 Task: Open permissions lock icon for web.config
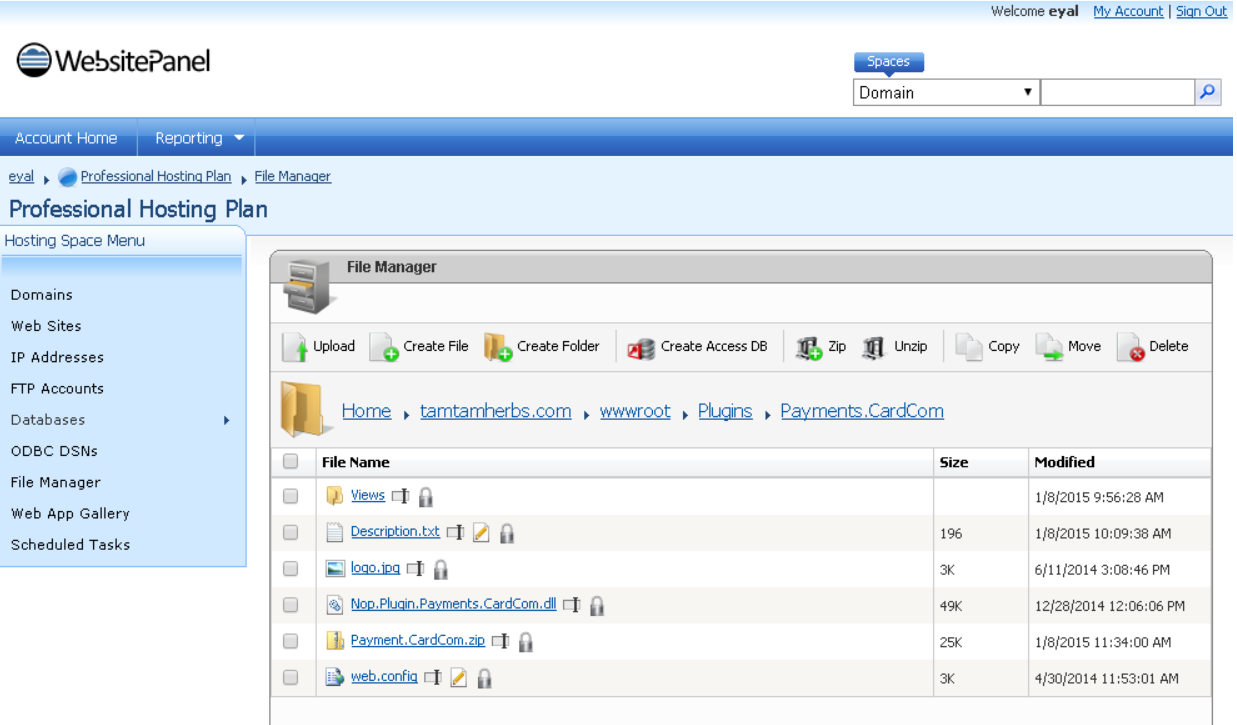tap(484, 678)
